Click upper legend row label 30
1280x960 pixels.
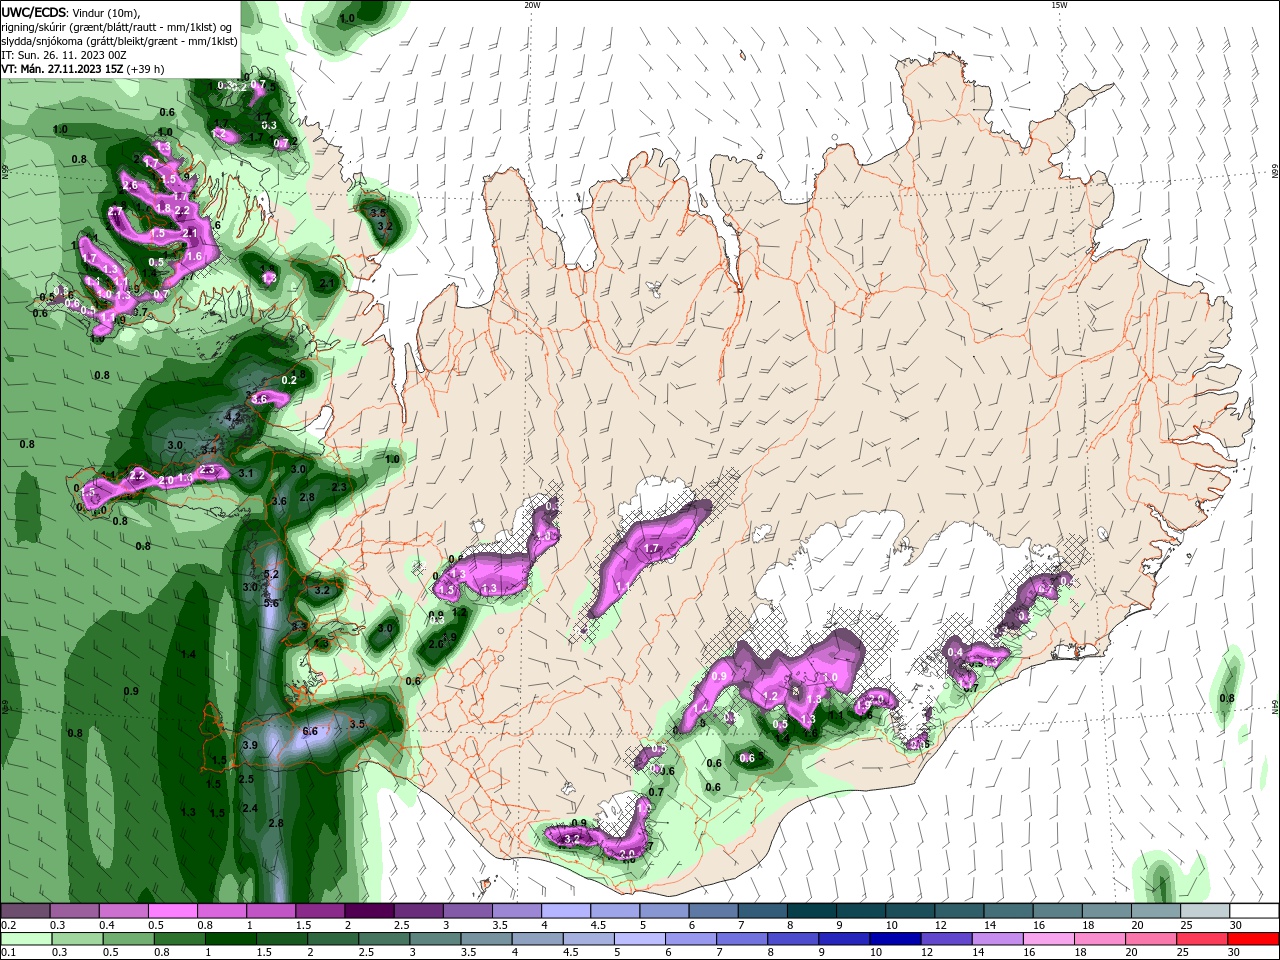click(1236, 924)
